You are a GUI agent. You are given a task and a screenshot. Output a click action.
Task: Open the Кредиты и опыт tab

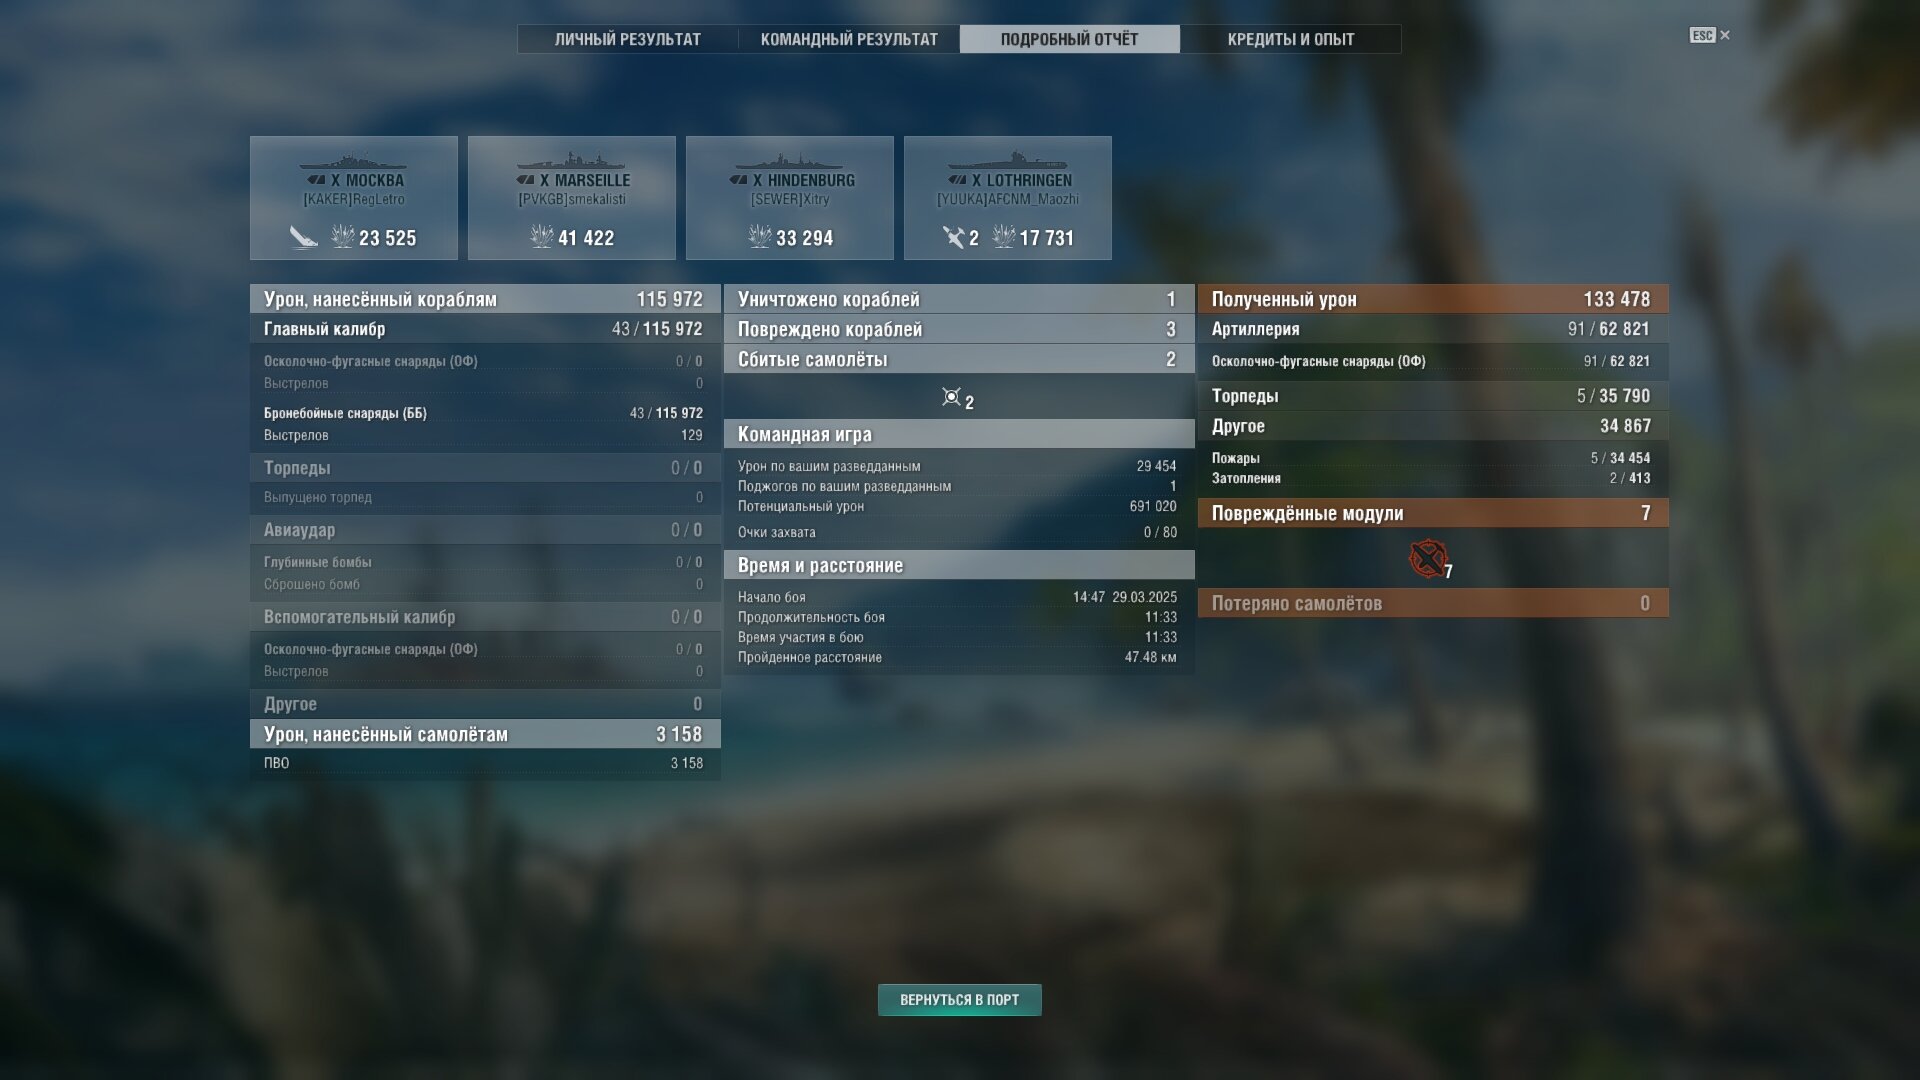(x=1291, y=39)
